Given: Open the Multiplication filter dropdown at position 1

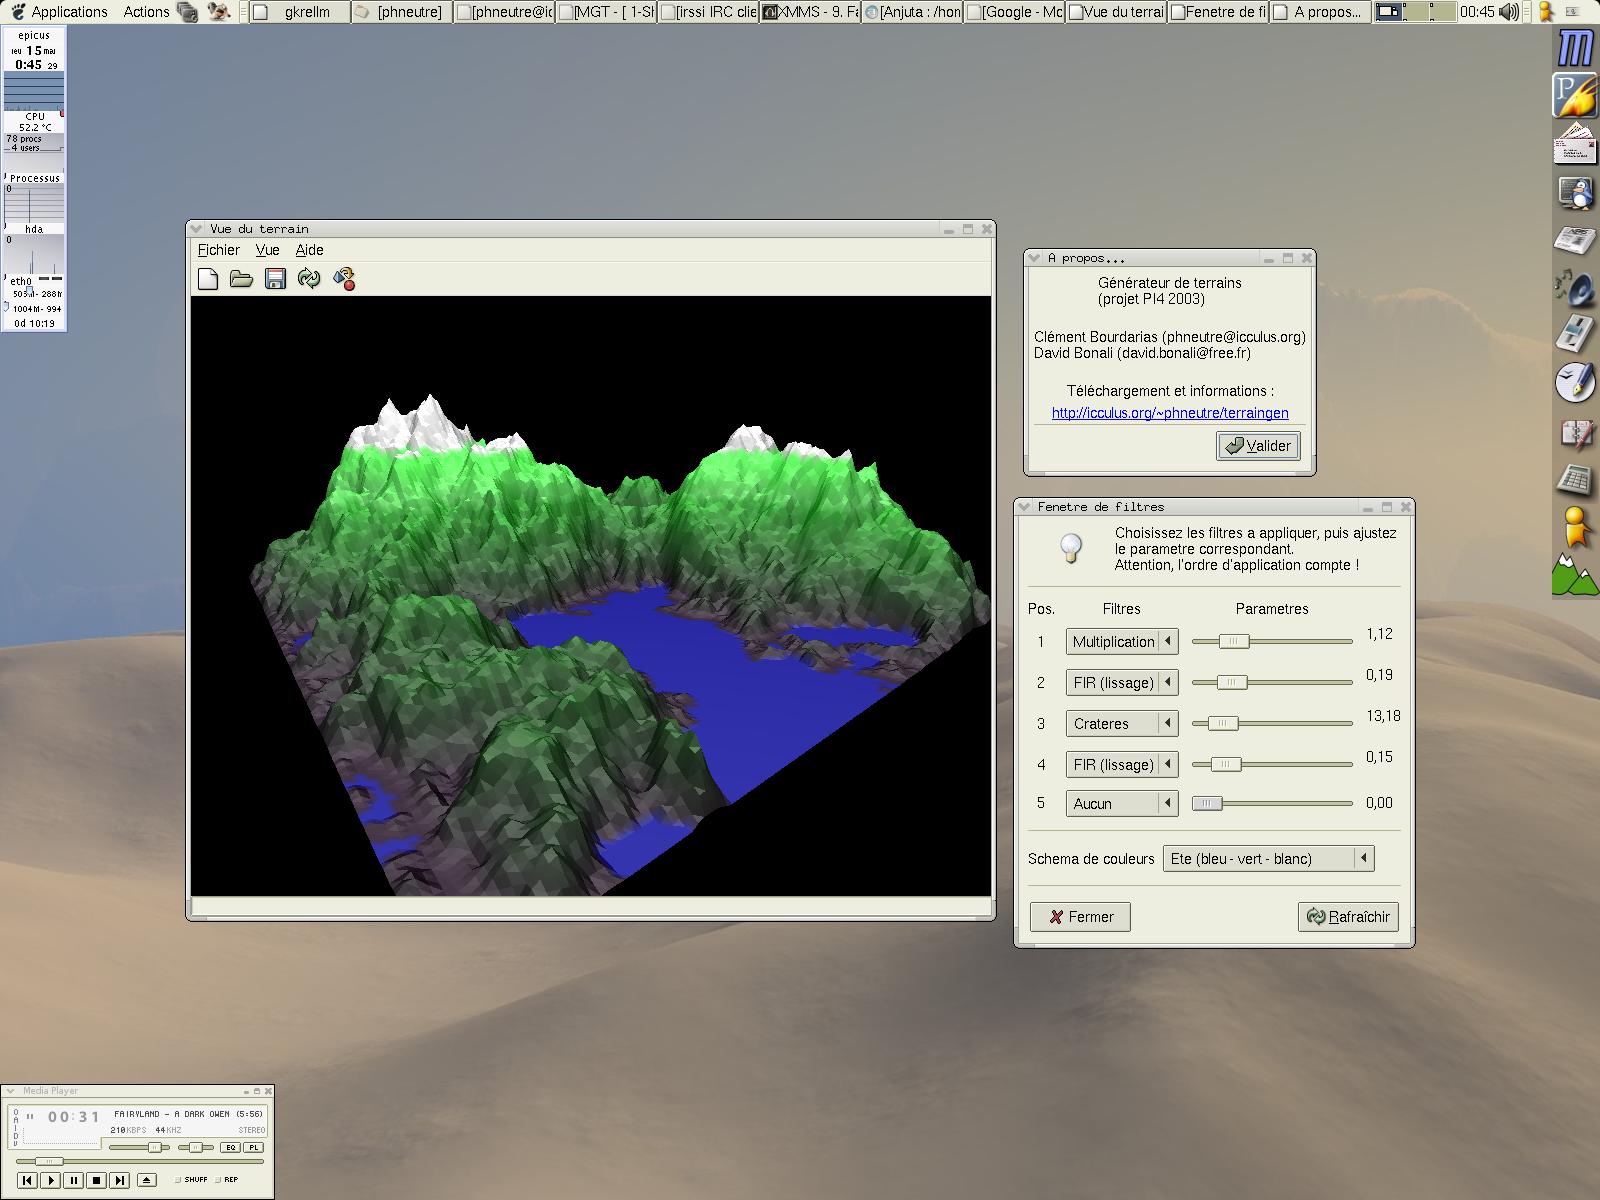Looking at the screenshot, I should coord(1121,642).
